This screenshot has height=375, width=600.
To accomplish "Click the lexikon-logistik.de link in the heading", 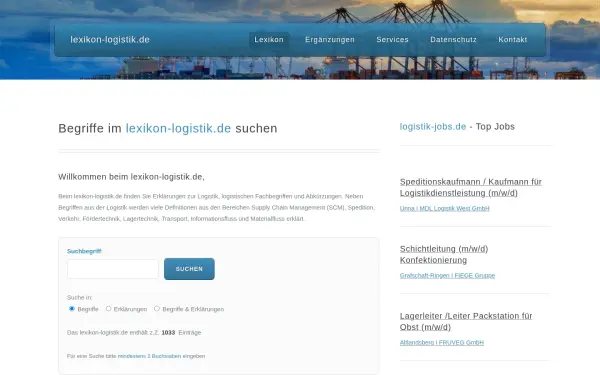I will click(178, 128).
